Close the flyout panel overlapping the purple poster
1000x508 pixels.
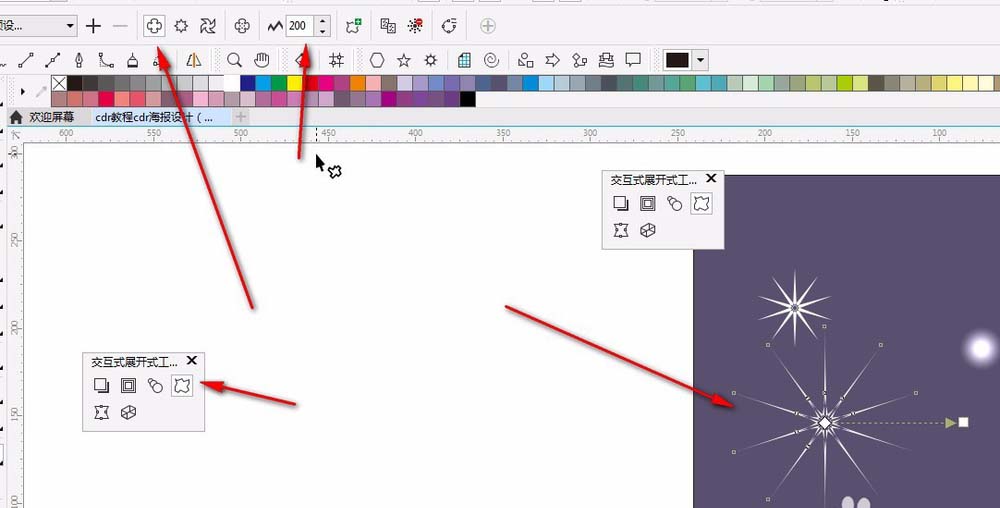pyautogui.click(x=711, y=178)
